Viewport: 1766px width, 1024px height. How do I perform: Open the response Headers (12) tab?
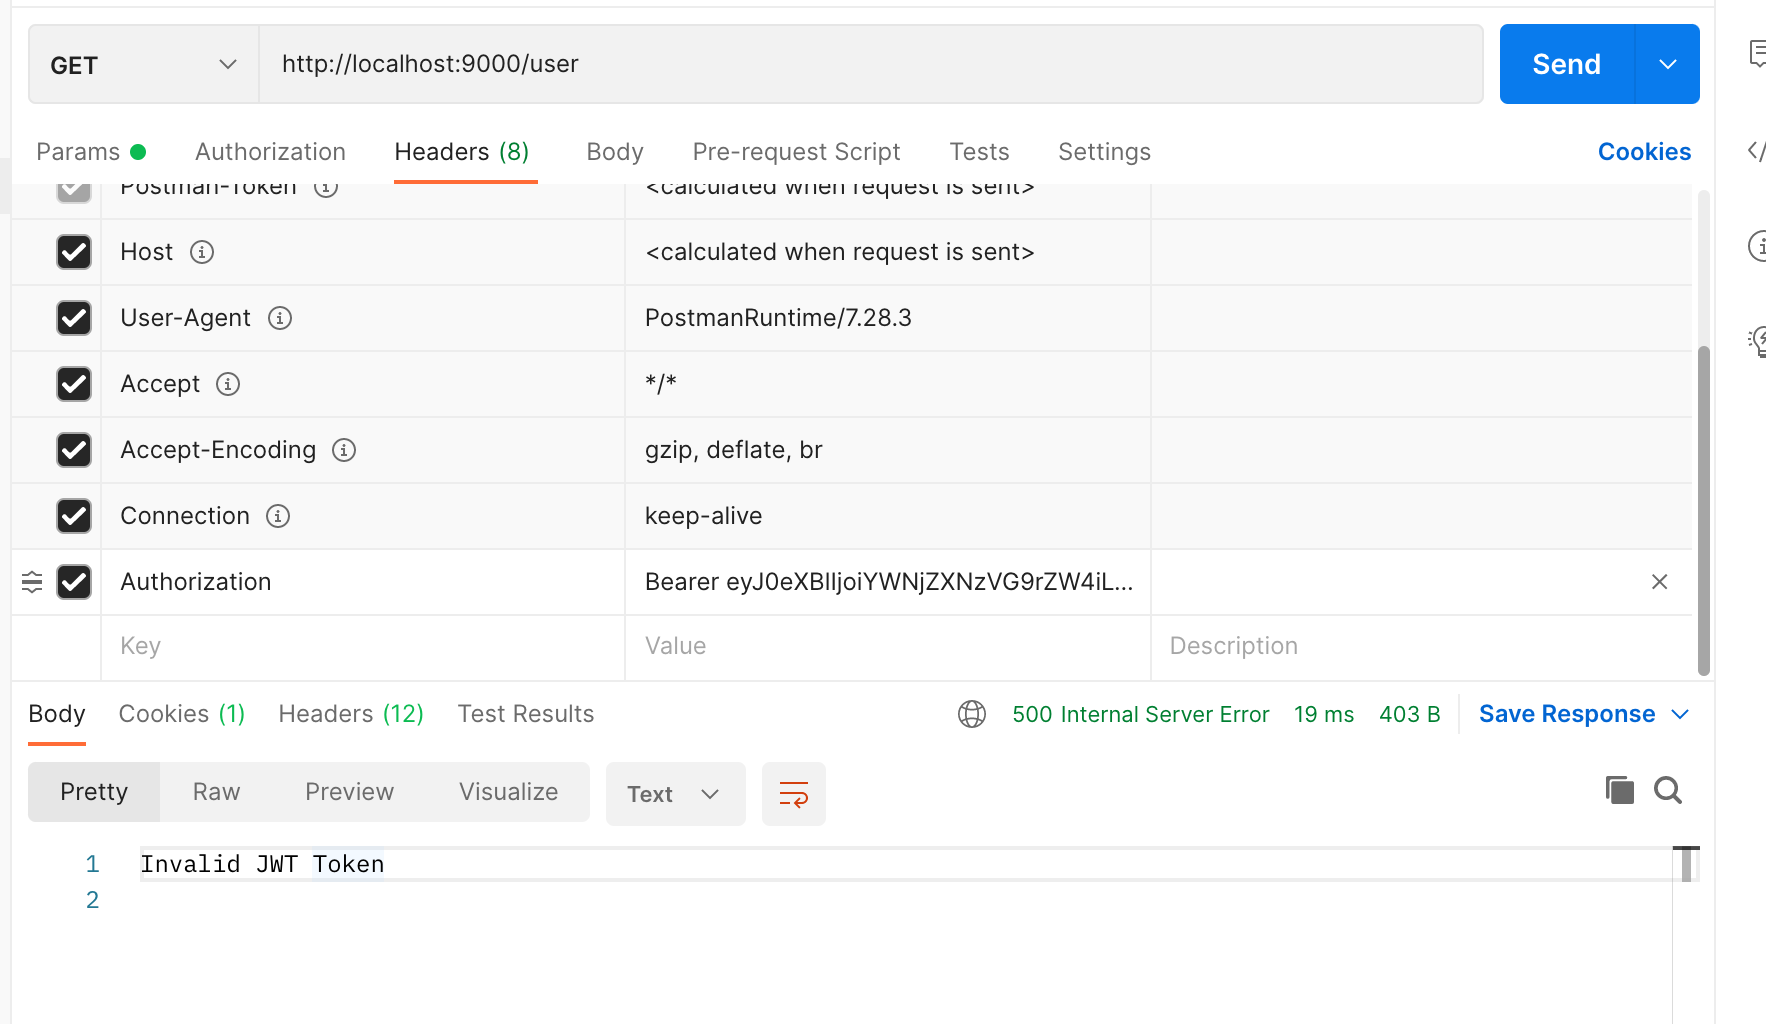[x=351, y=714]
